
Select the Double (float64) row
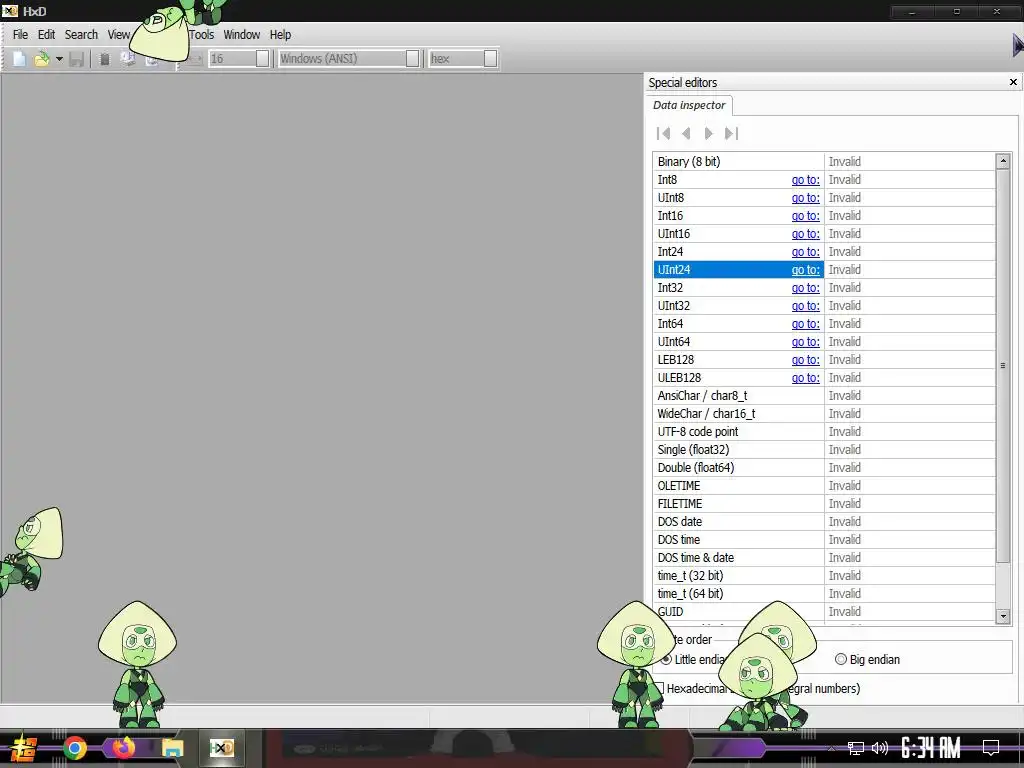[824, 468]
